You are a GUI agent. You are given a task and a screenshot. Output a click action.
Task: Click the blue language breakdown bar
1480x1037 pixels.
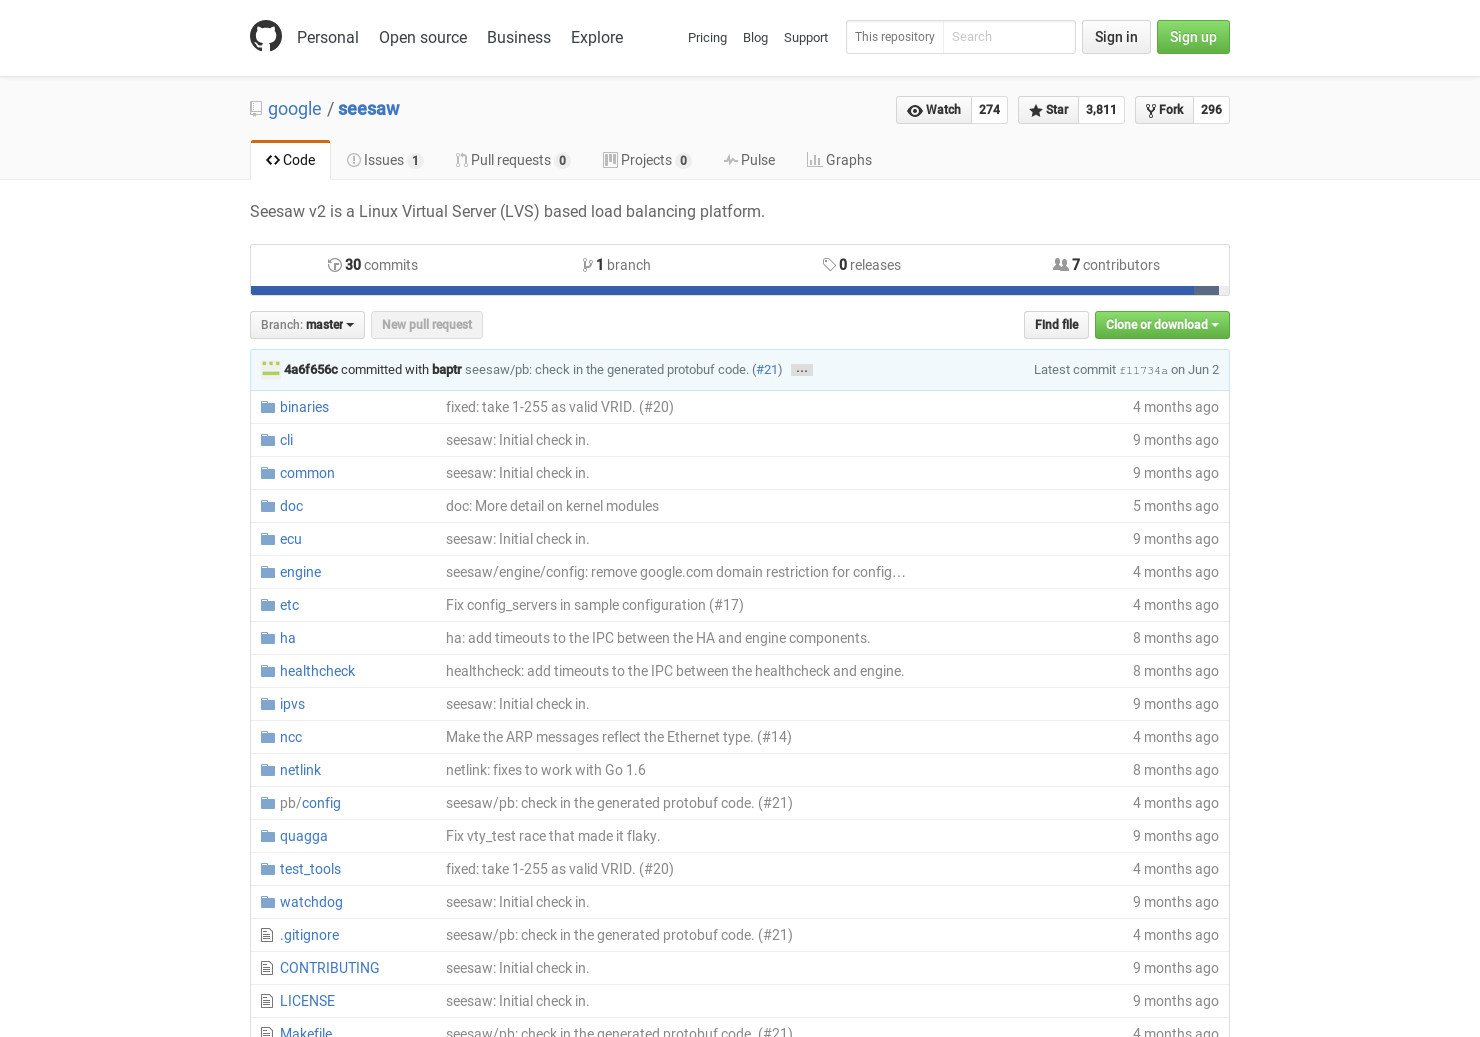722,291
